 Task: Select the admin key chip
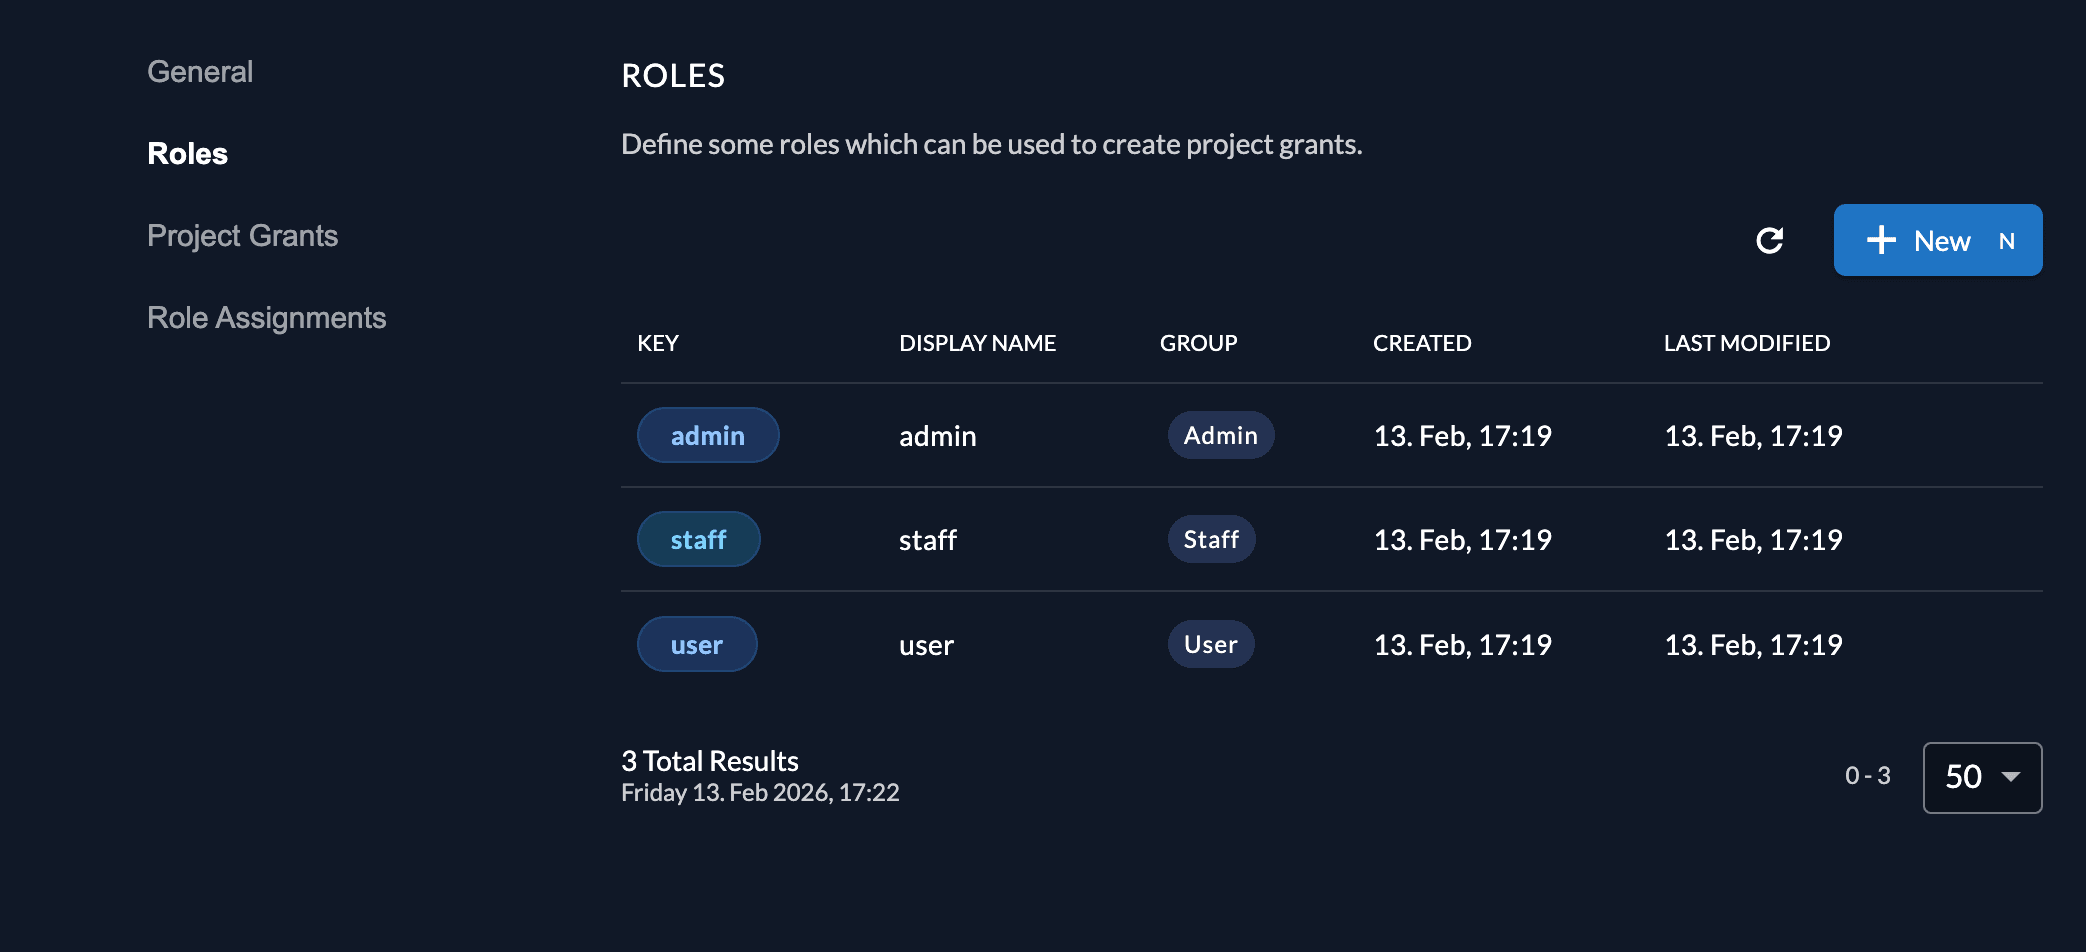pos(708,435)
